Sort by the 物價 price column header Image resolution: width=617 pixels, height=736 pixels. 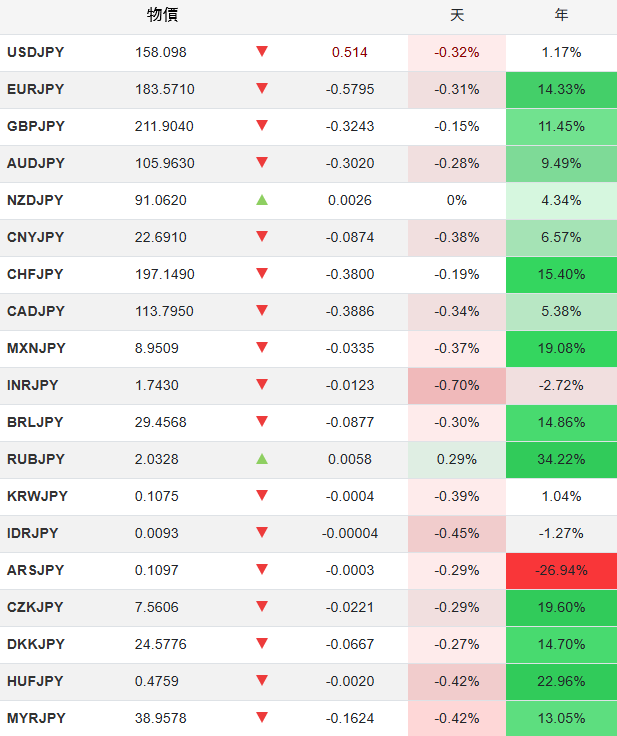[x=162, y=15]
